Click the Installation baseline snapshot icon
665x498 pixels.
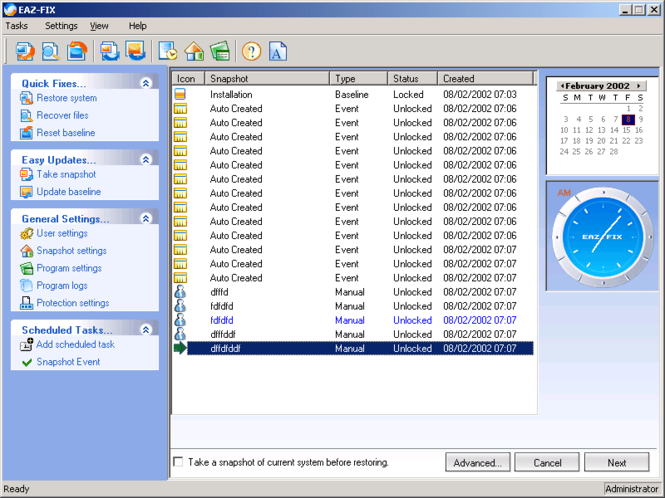(180, 94)
